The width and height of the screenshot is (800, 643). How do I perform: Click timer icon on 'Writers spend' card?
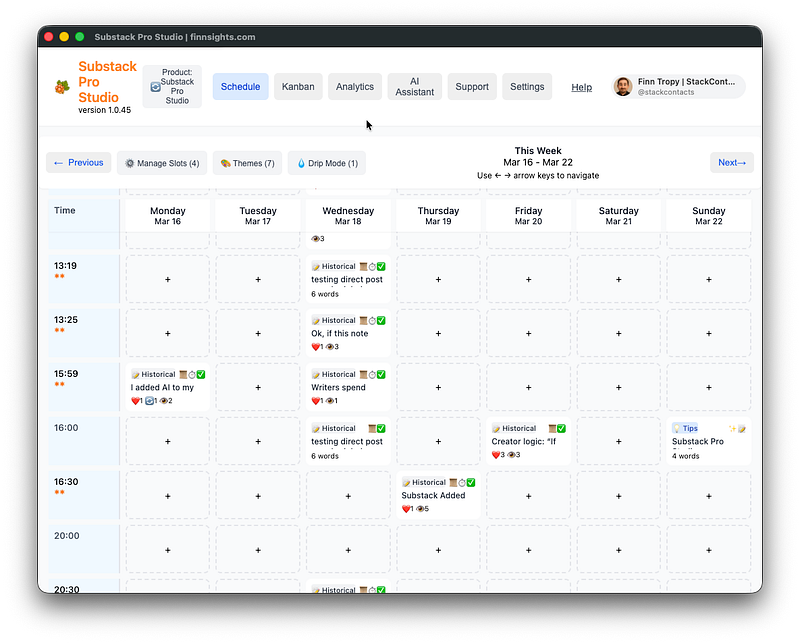point(372,375)
